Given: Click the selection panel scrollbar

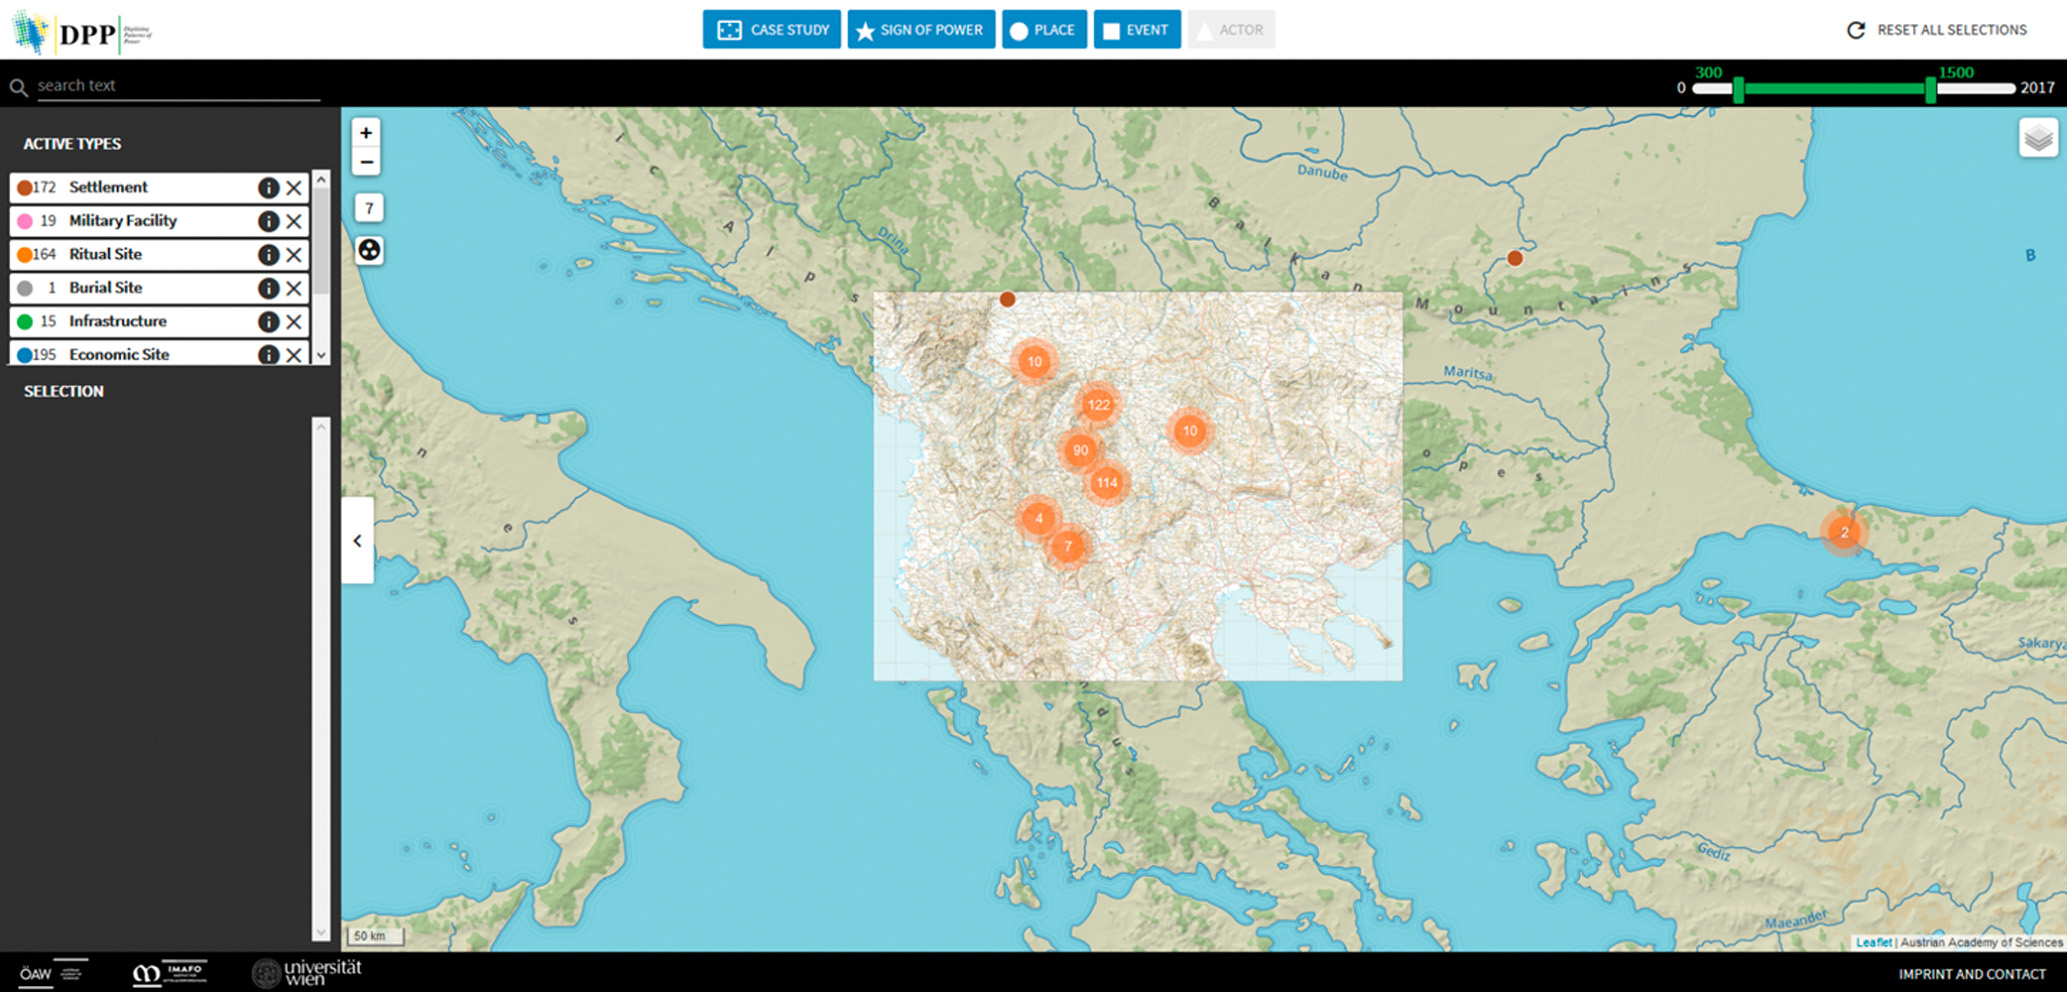Looking at the screenshot, I should click(321, 679).
